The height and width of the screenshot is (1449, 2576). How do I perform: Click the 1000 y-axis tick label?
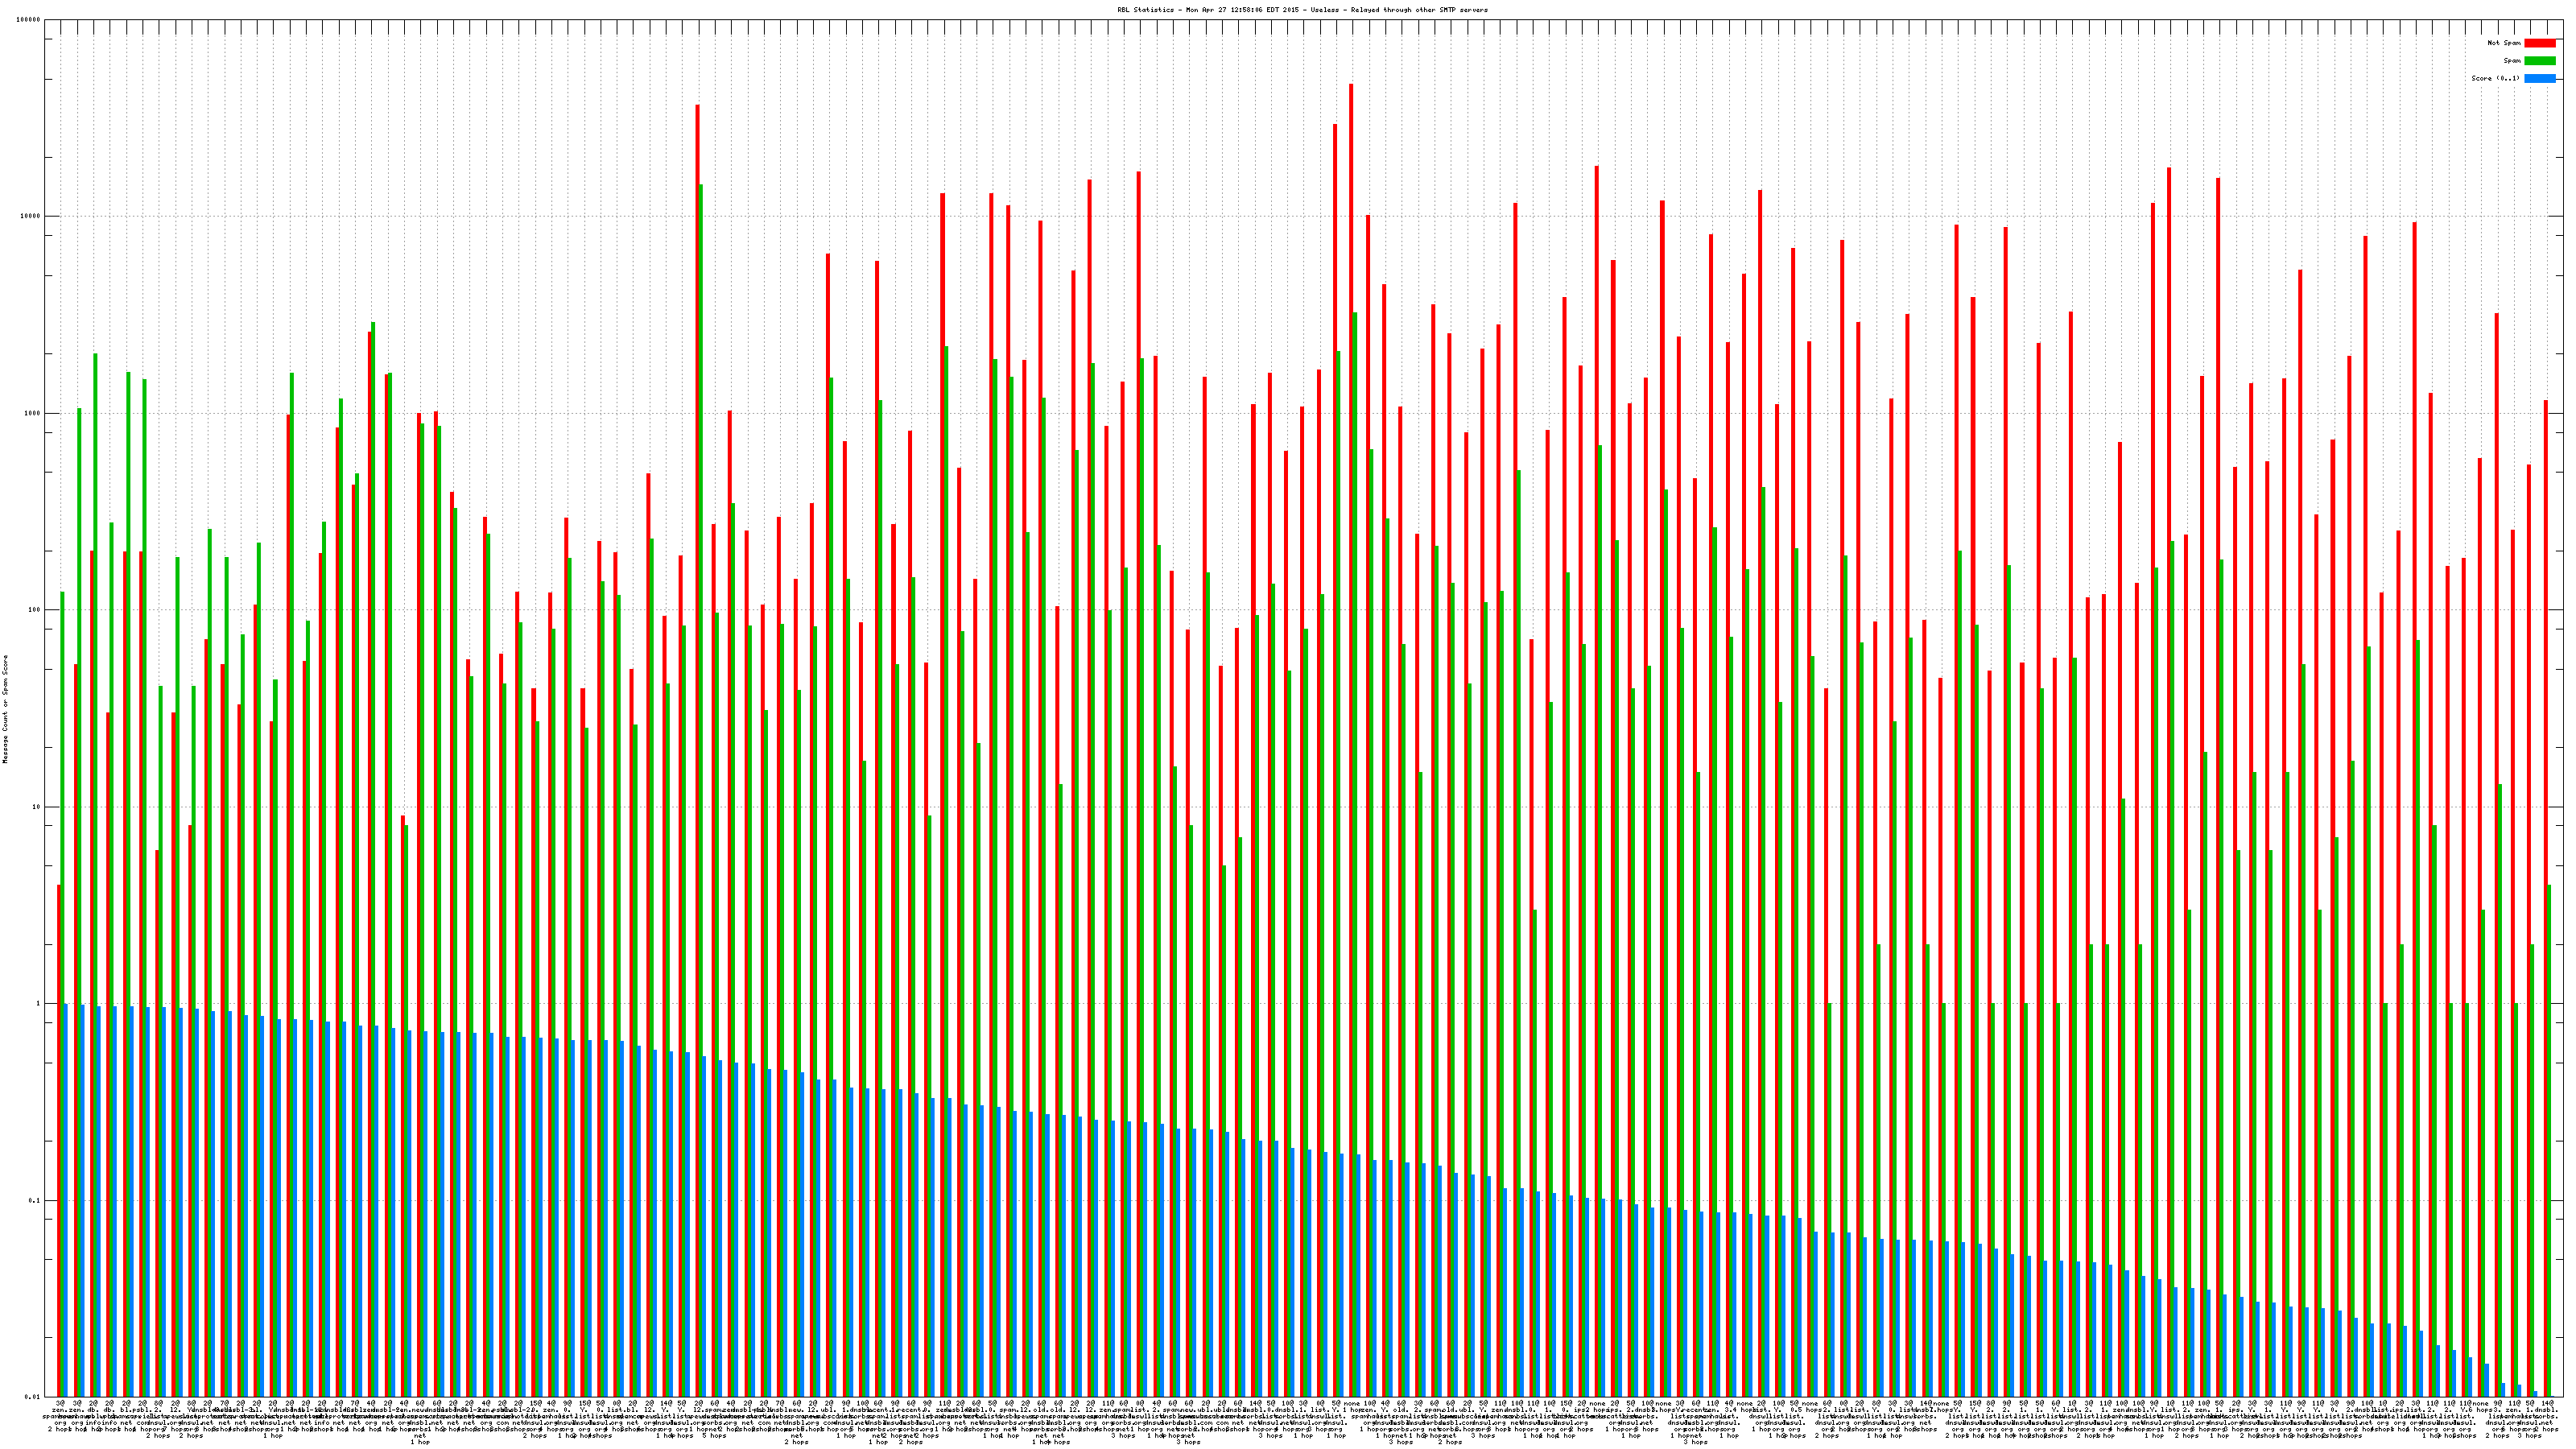[x=34, y=414]
